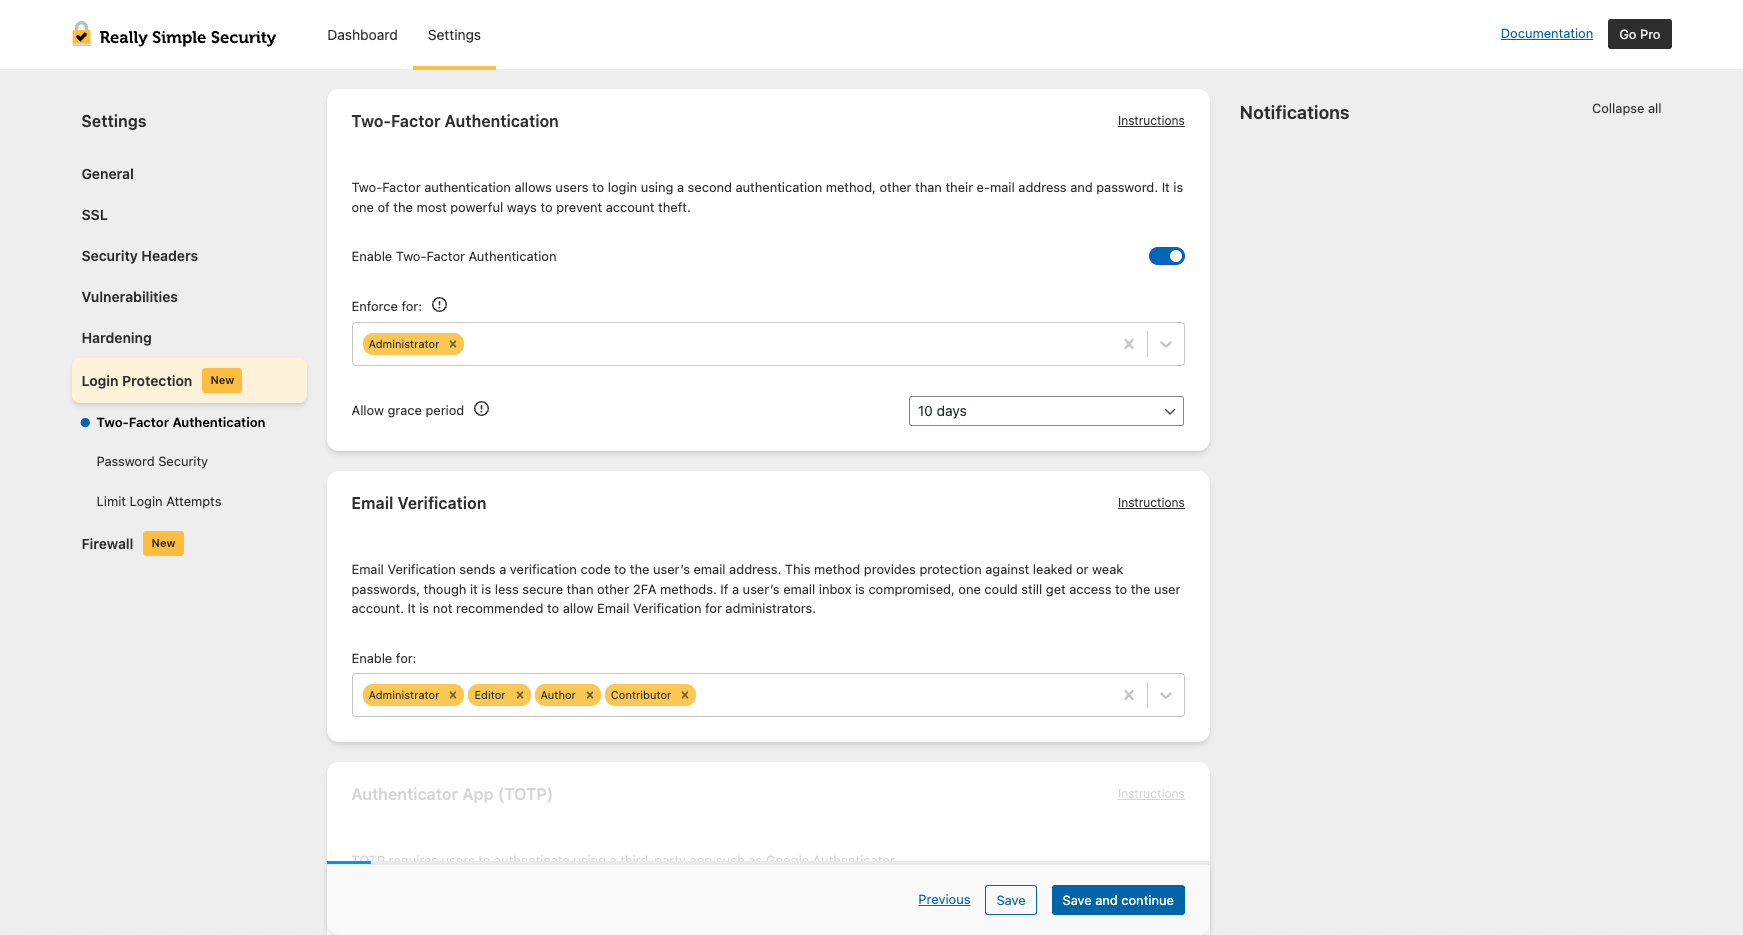Viewport: 1743px width, 935px height.
Task: Click the Go Pro button
Action: point(1640,34)
